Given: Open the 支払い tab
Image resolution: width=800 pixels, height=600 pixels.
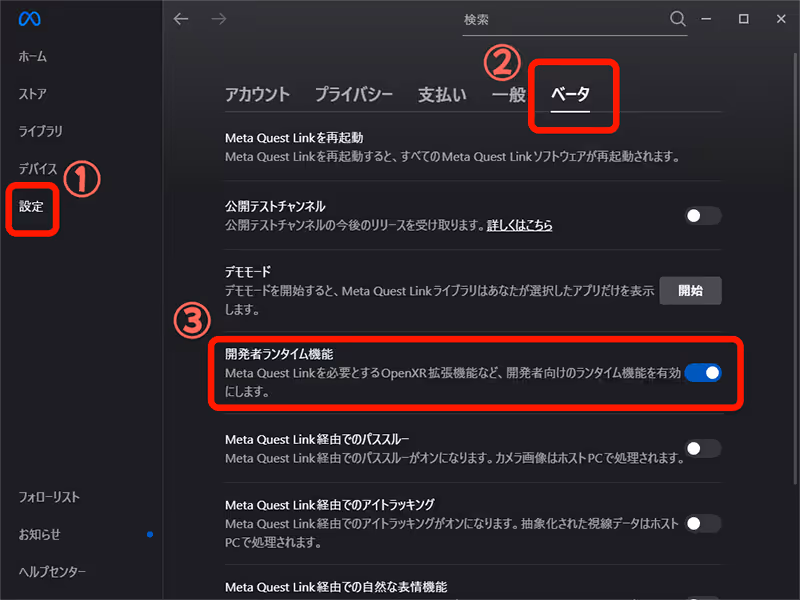Looking at the screenshot, I should (441, 95).
